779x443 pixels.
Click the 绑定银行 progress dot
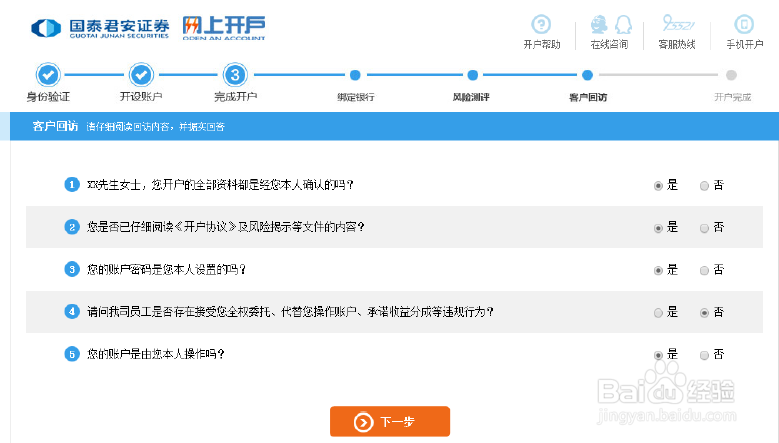355,75
